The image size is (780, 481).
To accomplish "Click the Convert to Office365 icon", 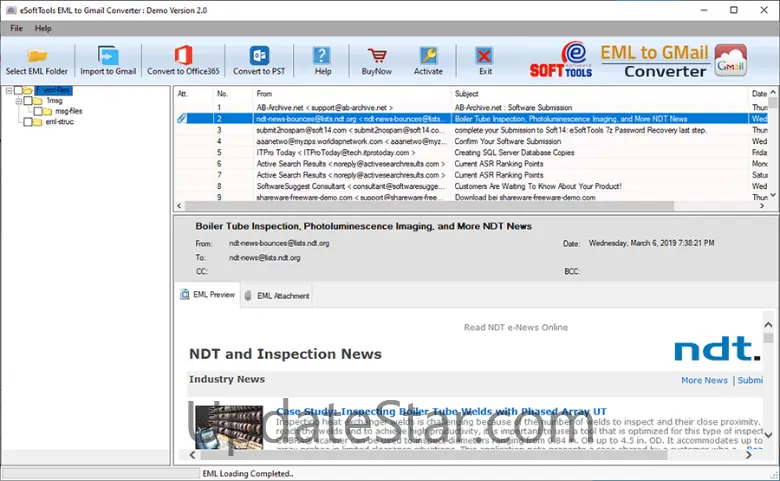I will 183,55.
